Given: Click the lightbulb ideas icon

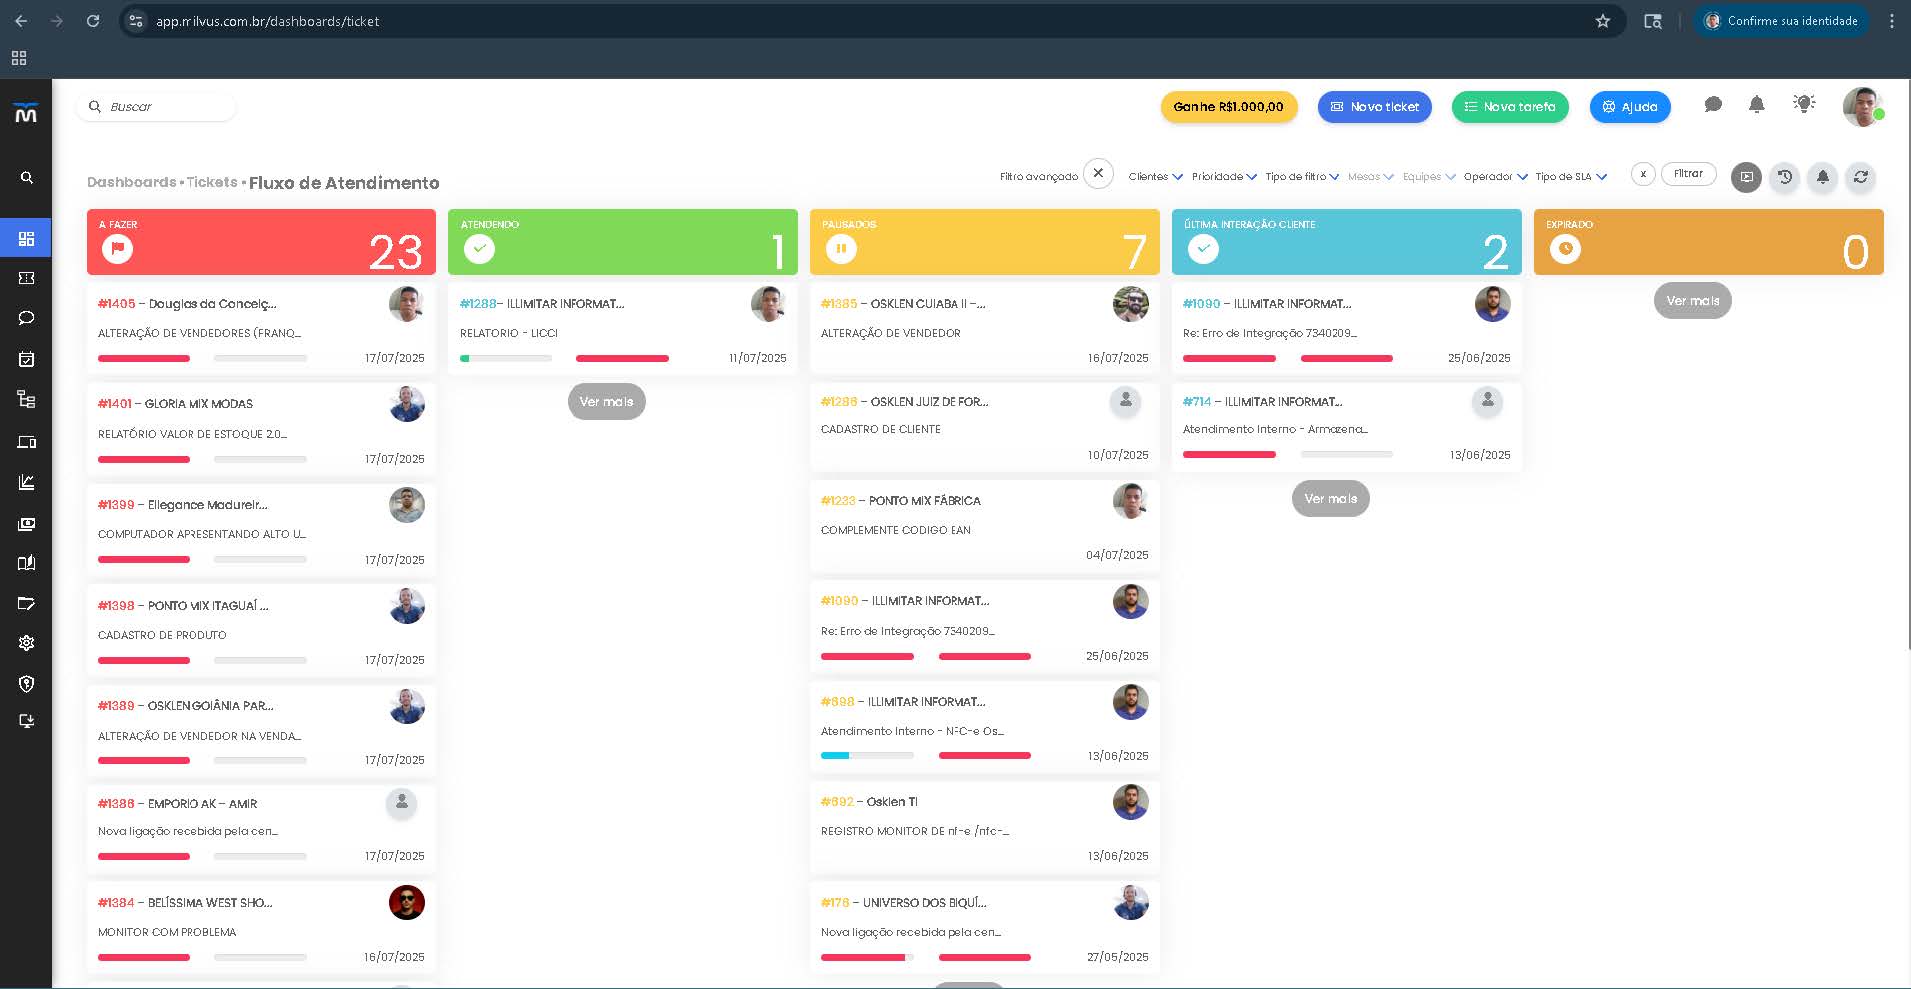Looking at the screenshot, I should pos(1804,104).
